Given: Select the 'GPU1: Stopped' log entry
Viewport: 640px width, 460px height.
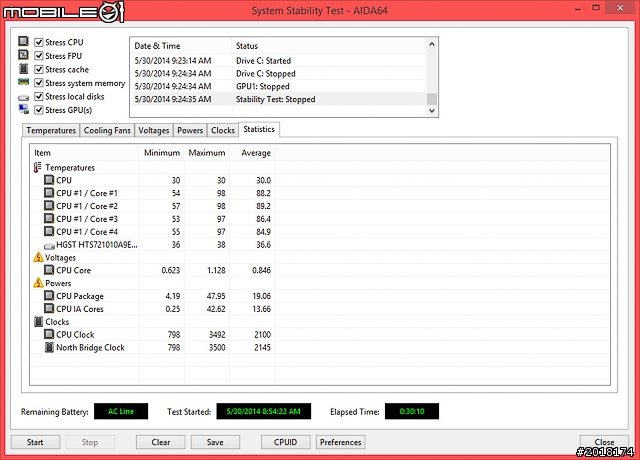Looking at the screenshot, I should click(279, 86).
